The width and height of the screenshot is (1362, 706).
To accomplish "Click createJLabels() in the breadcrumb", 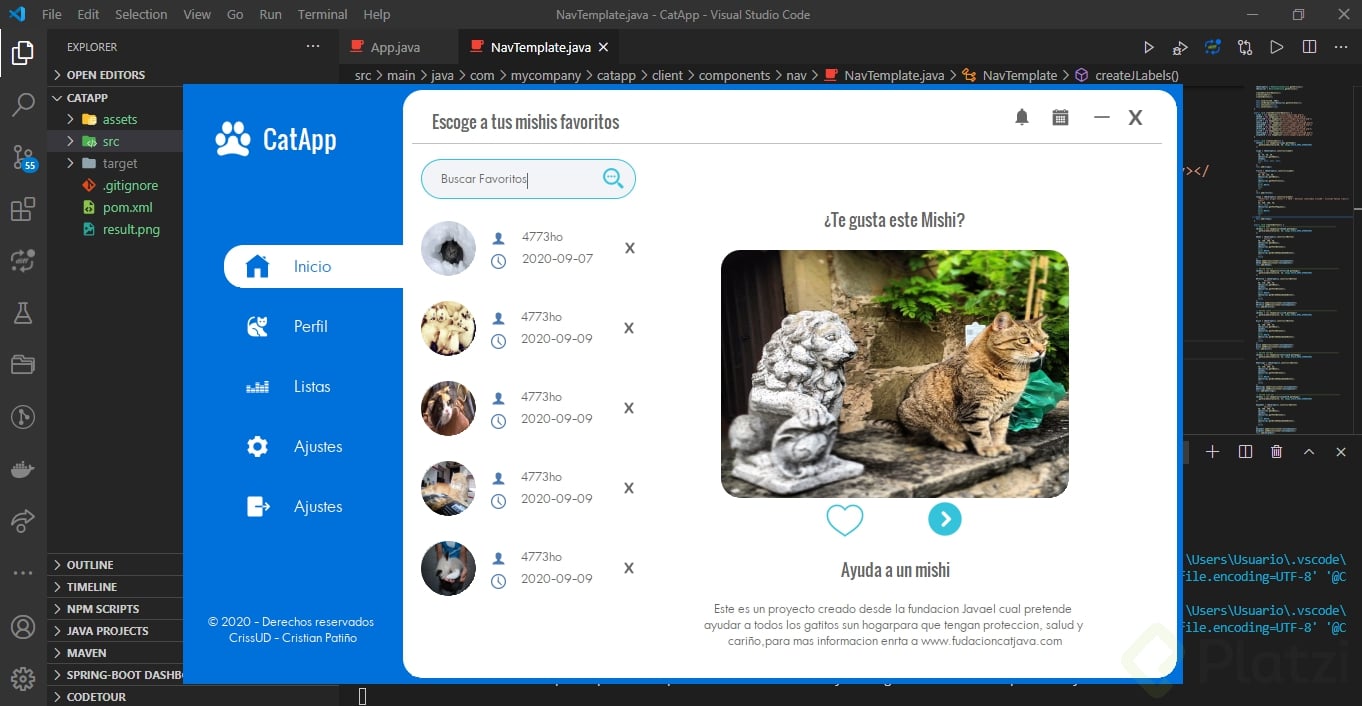I will pyautogui.click(x=1137, y=75).
